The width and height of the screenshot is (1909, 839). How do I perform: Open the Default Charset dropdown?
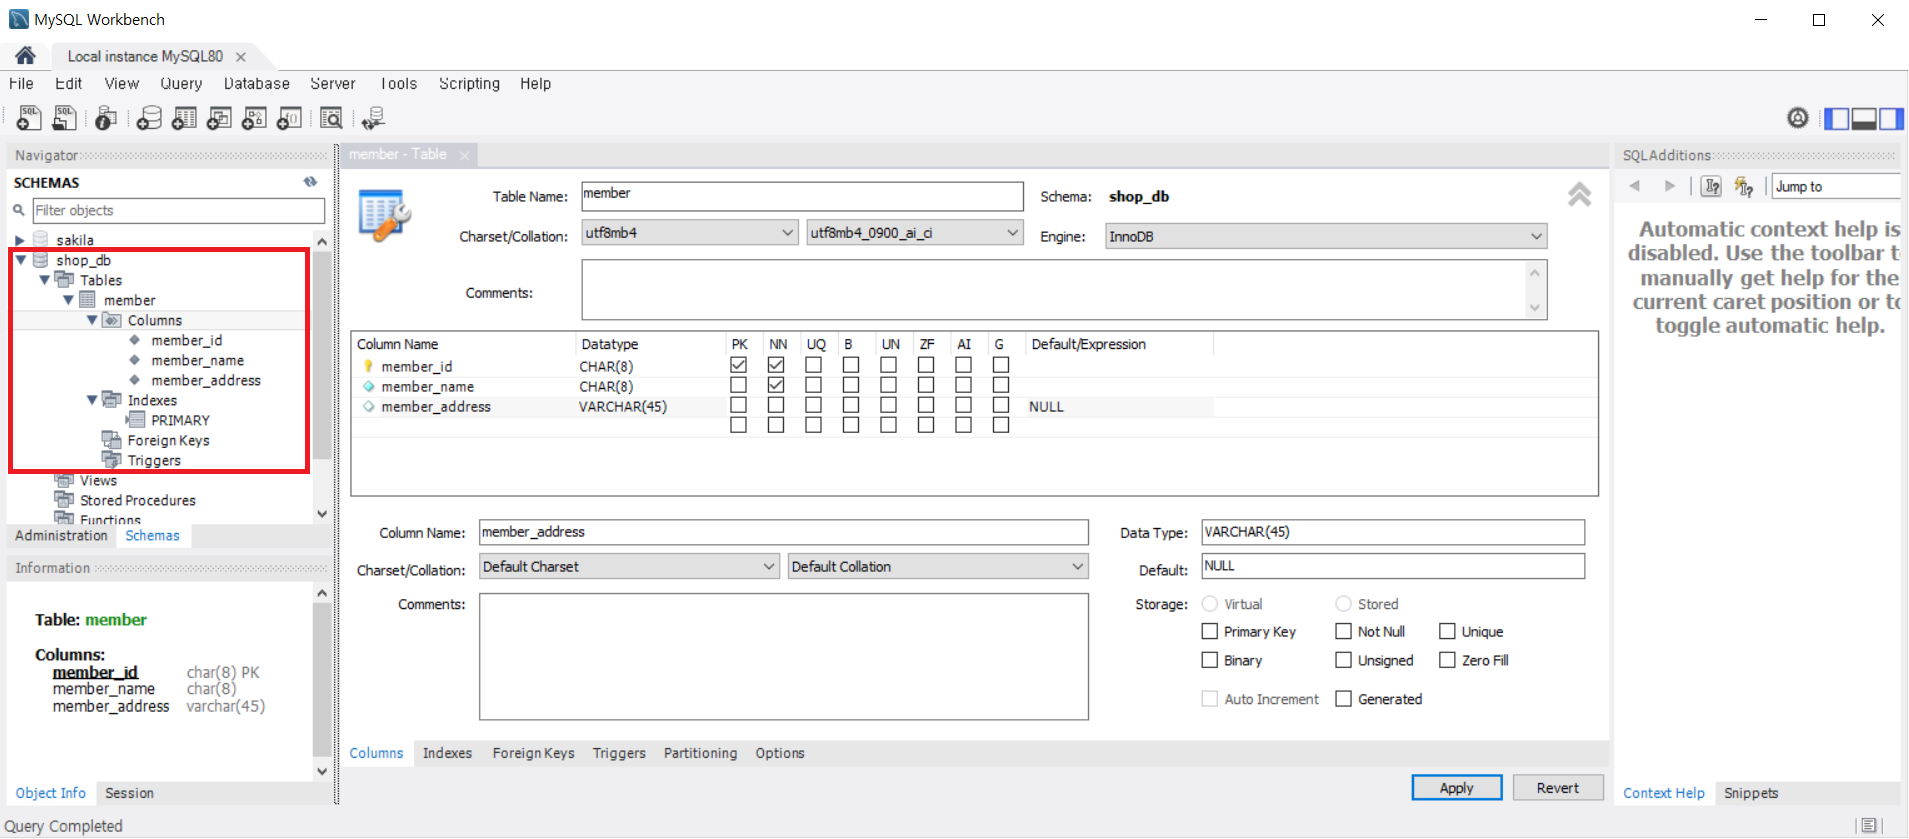click(629, 566)
